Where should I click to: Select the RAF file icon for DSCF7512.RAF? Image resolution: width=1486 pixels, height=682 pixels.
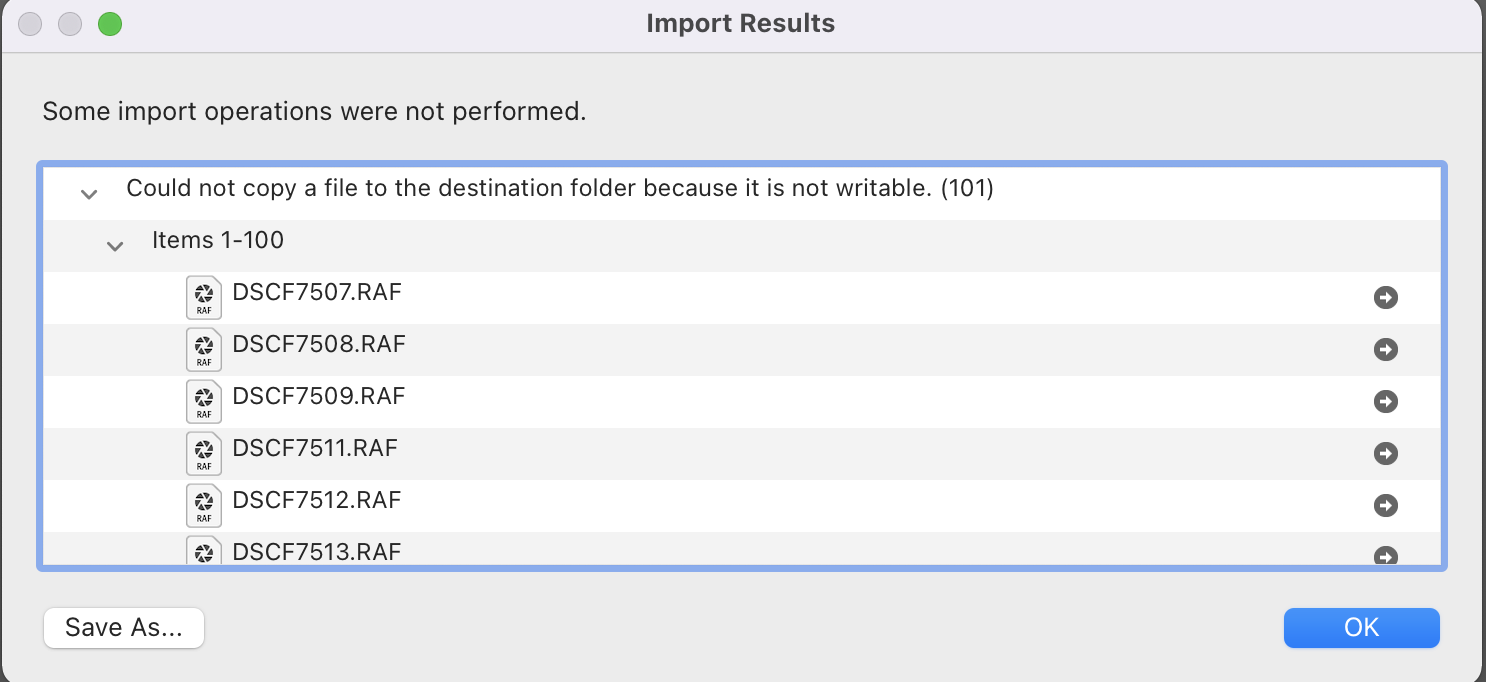click(x=203, y=505)
